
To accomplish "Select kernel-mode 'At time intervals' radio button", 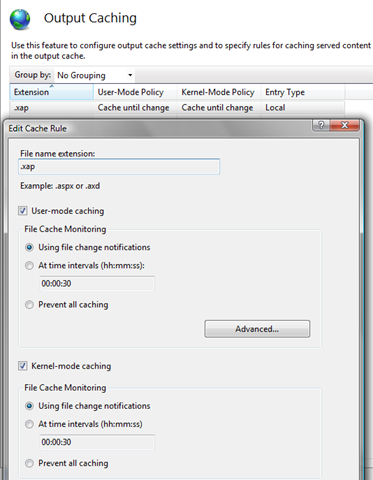I will pyautogui.click(x=29, y=424).
